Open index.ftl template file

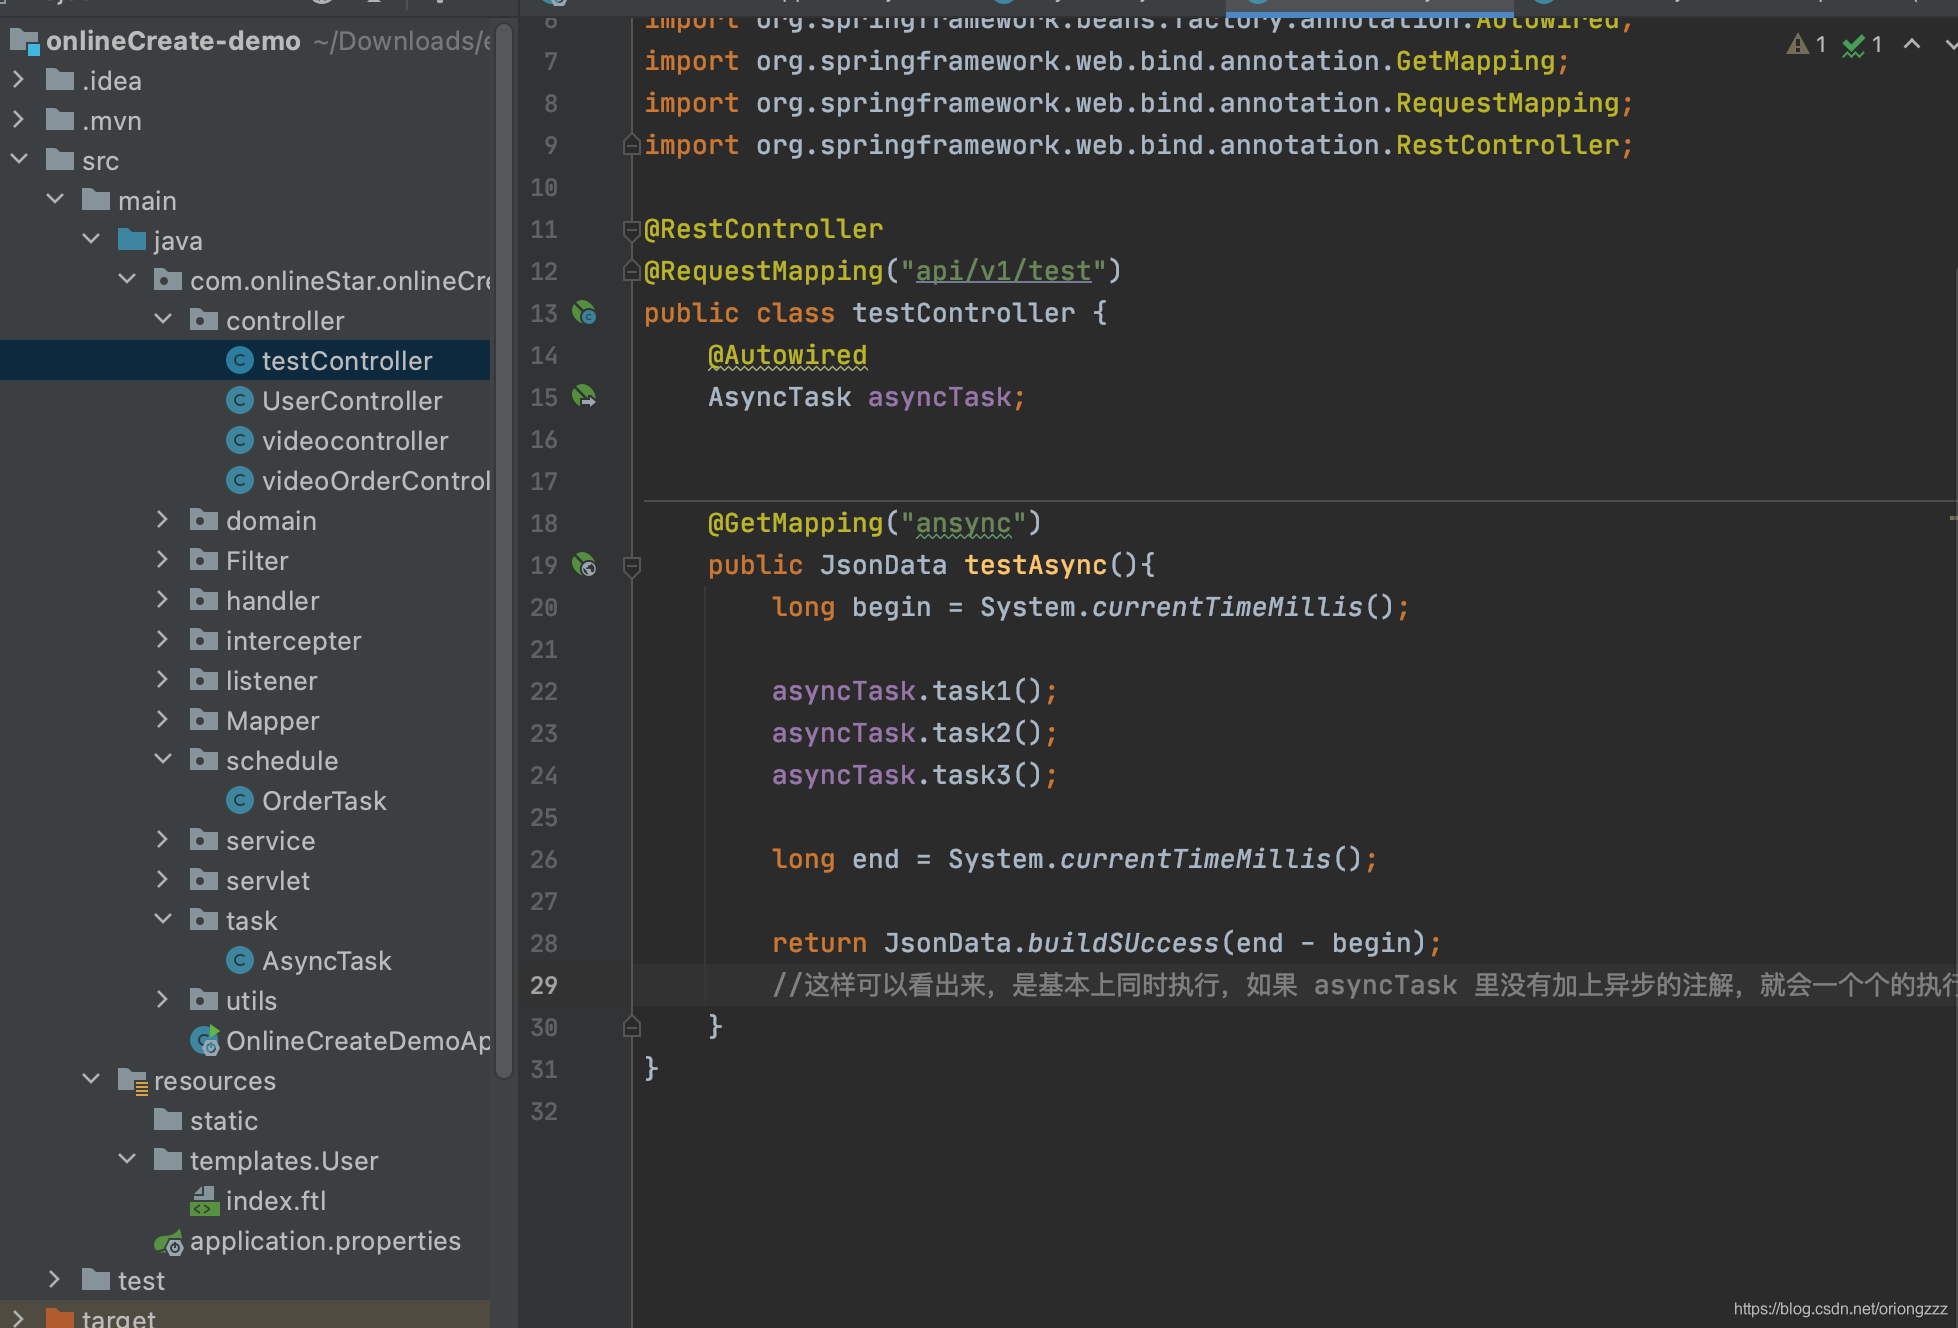point(276,1201)
